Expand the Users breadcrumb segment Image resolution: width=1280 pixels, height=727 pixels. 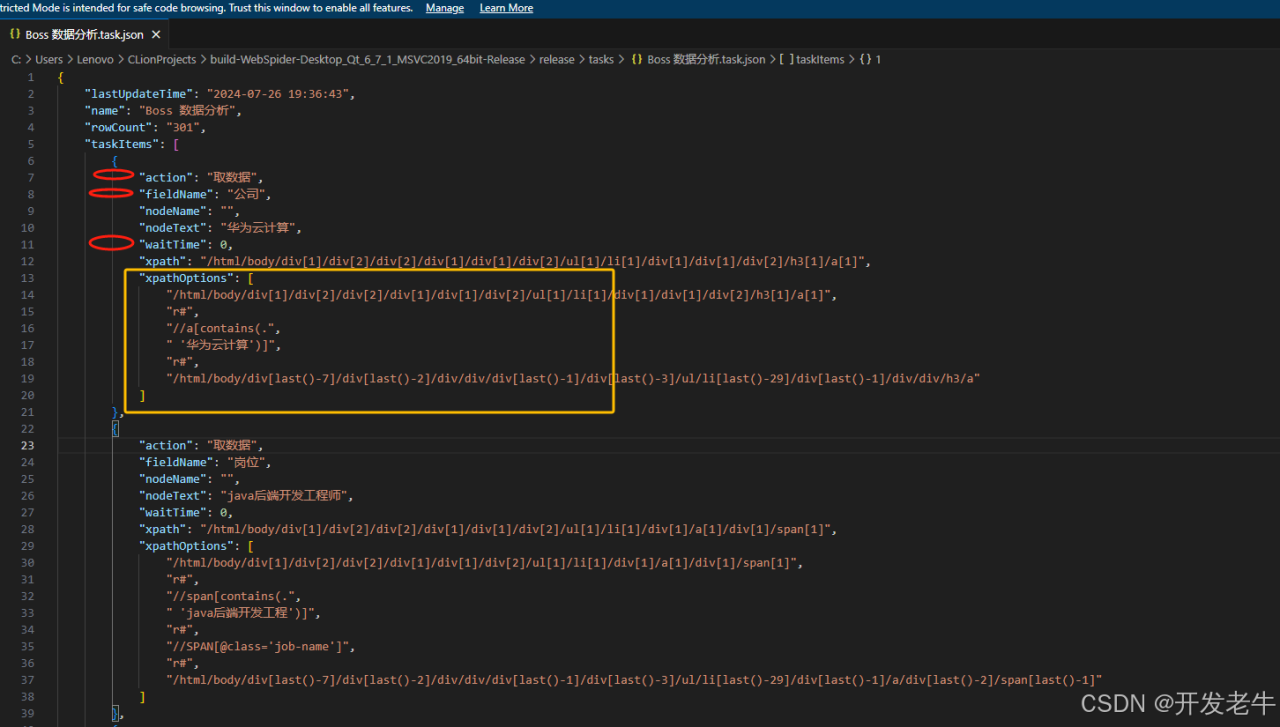coord(49,60)
